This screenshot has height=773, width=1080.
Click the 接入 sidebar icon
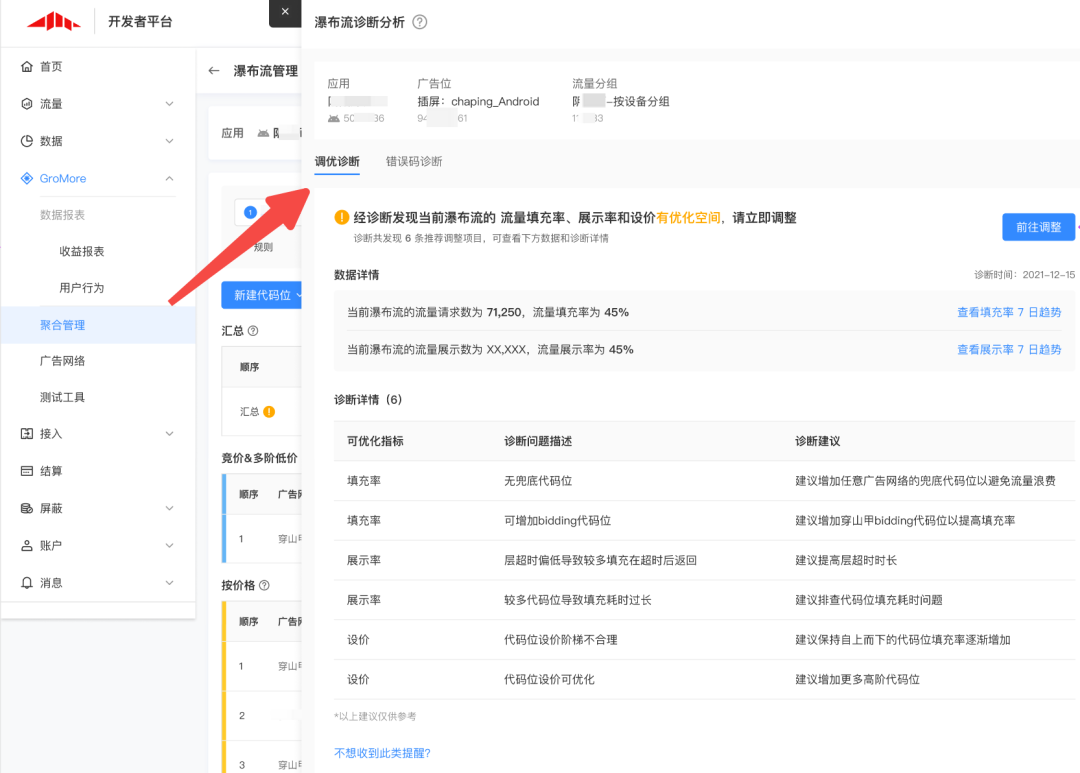tap(27, 433)
